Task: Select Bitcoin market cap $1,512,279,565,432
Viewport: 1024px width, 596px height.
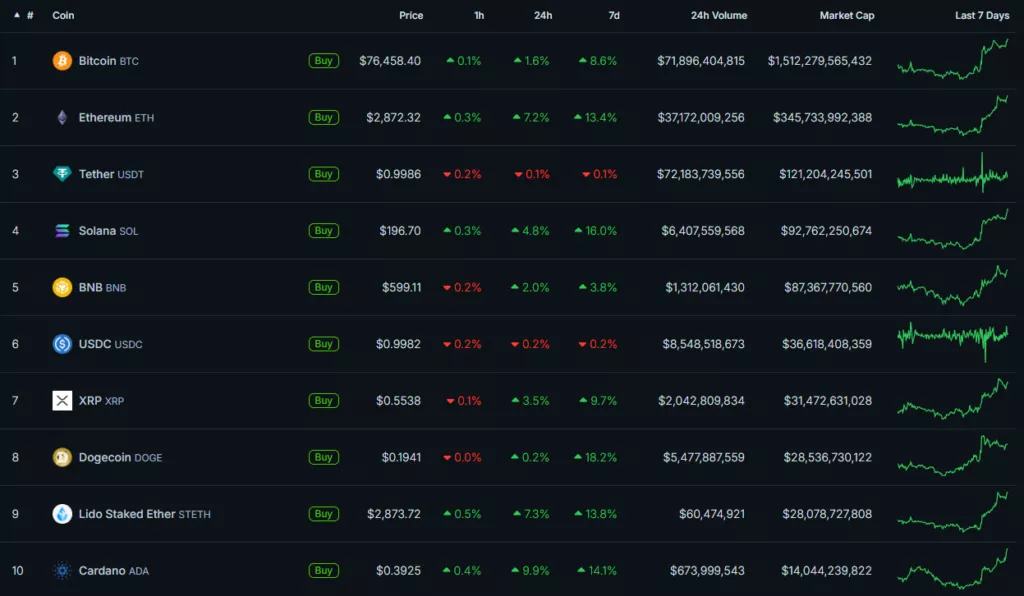Action: (x=820, y=61)
